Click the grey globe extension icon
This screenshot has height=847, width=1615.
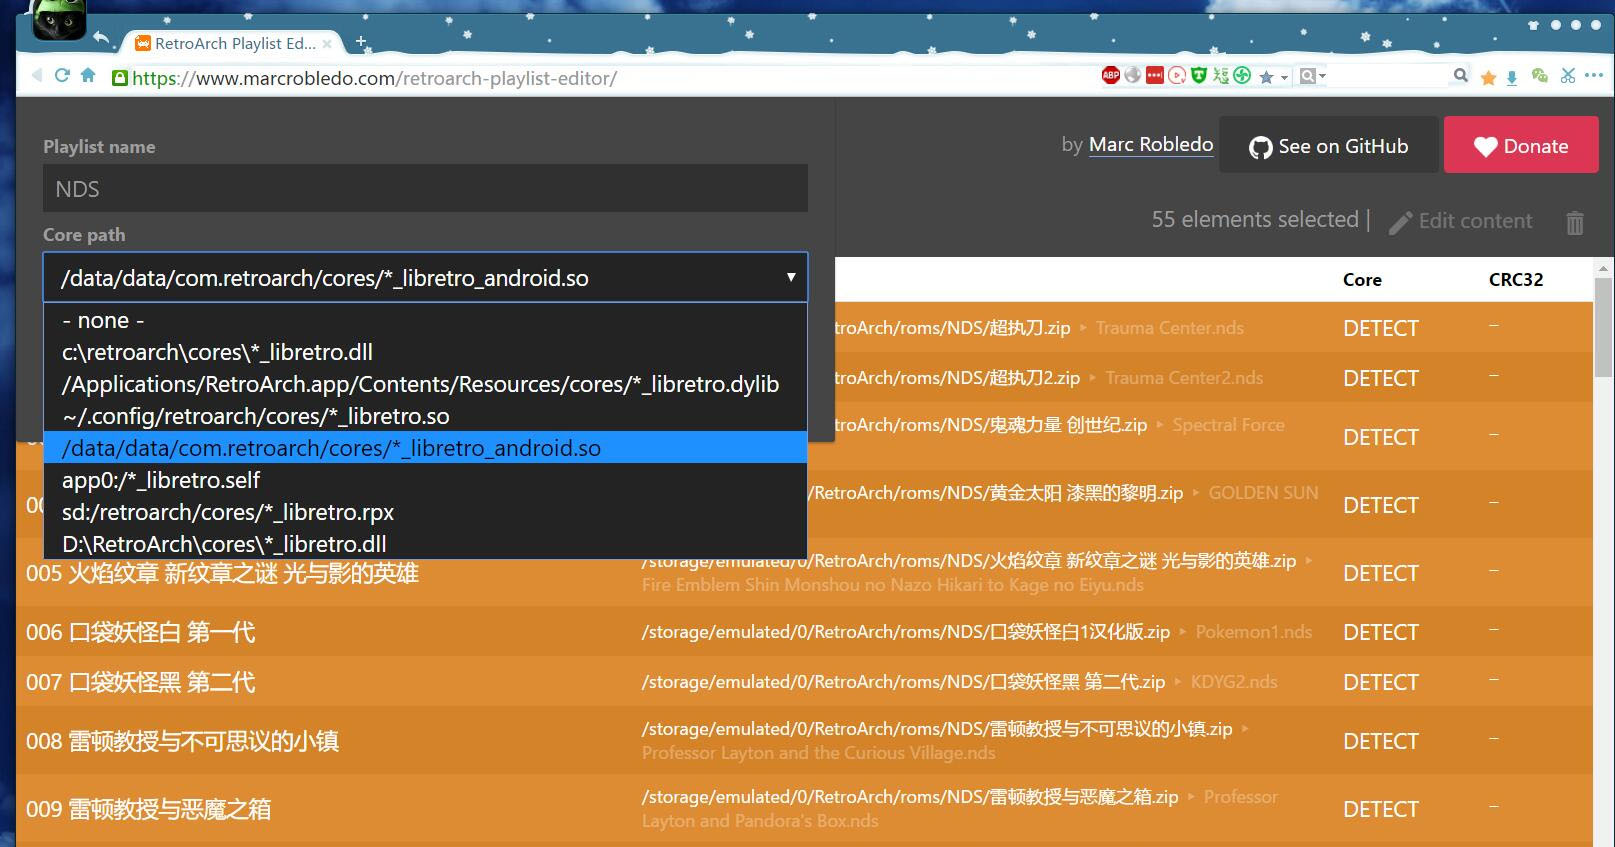click(1132, 76)
